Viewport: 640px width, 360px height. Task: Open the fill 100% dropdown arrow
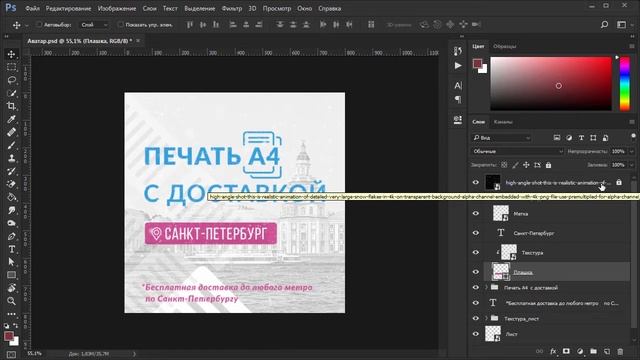pyautogui.click(x=631, y=165)
